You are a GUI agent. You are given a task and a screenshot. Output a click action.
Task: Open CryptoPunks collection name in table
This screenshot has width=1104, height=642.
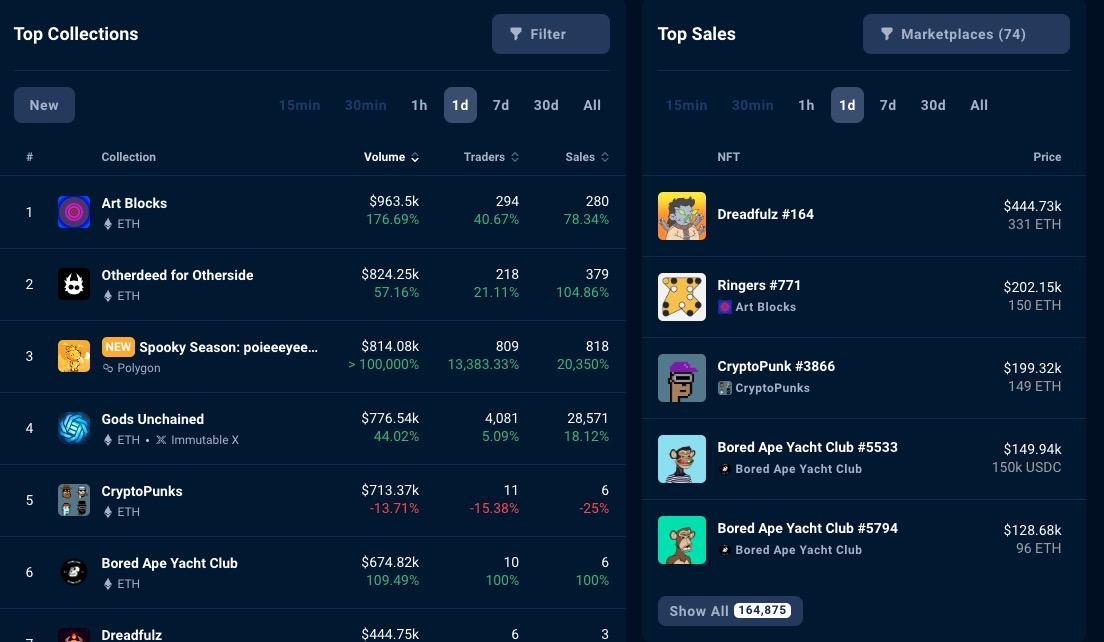142,491
